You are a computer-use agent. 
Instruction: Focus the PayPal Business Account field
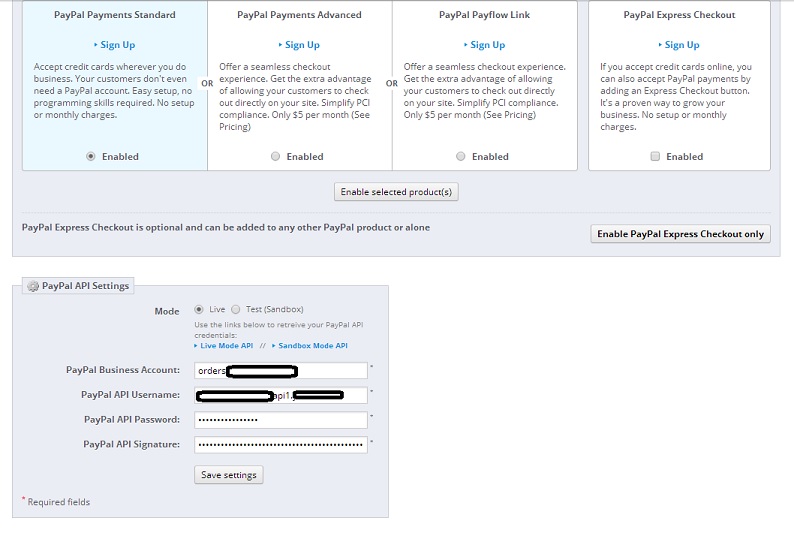281,370
